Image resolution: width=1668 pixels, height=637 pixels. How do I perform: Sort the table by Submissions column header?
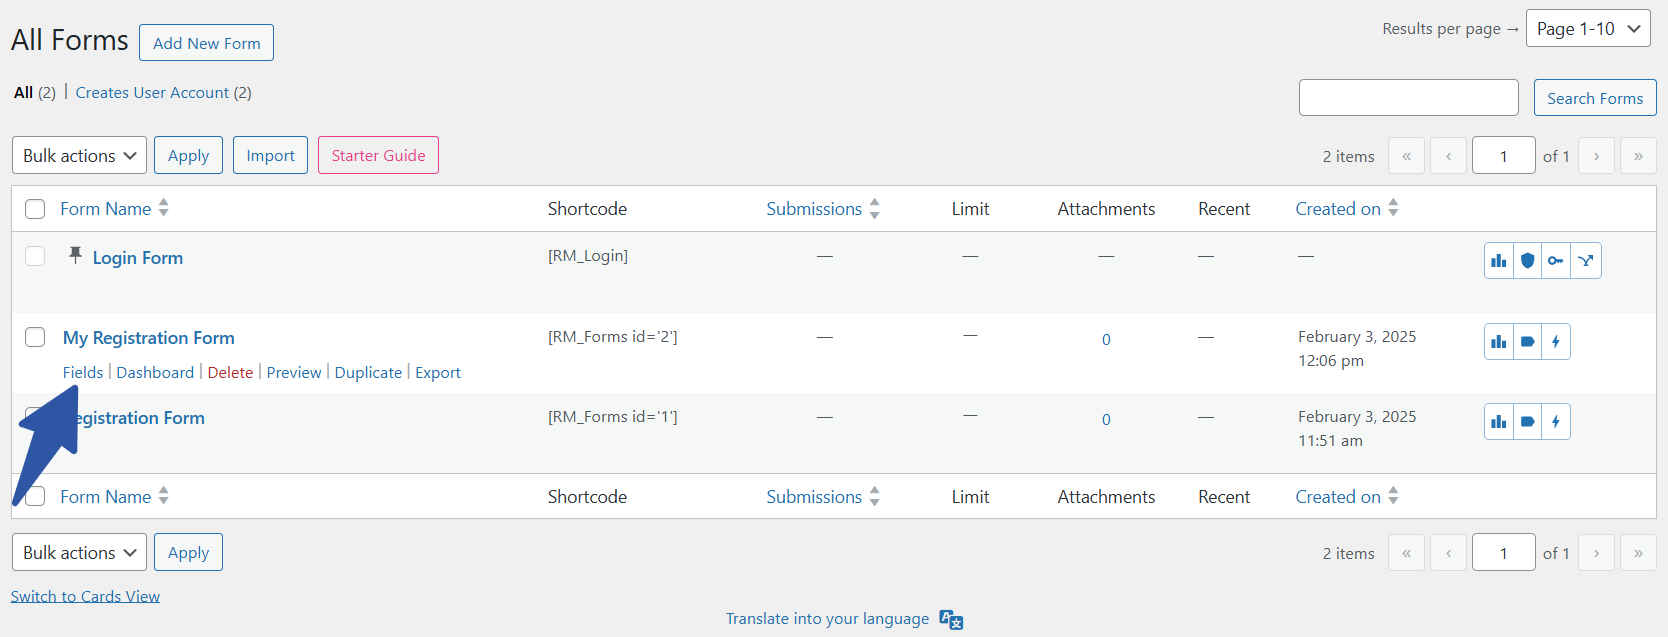(x=814, y=209)
